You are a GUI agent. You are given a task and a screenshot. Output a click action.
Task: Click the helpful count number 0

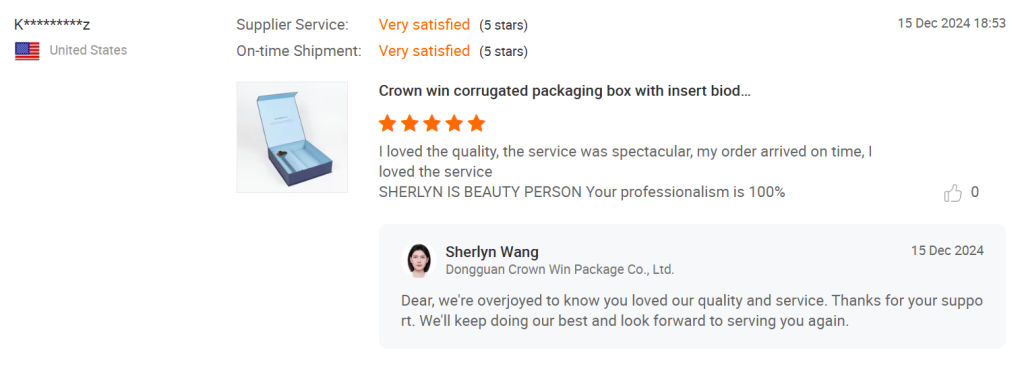[974, 192]
